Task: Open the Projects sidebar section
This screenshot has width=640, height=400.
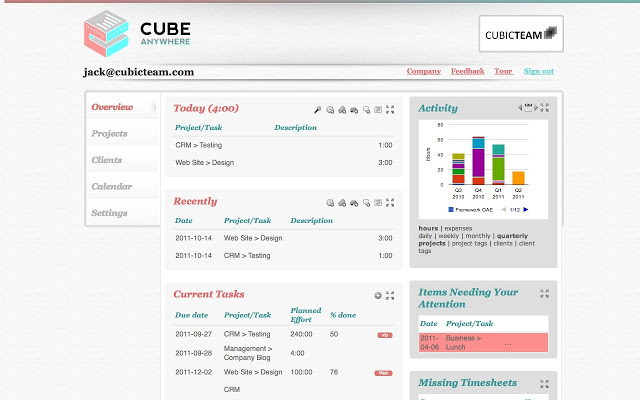Action: pos(109,134)
